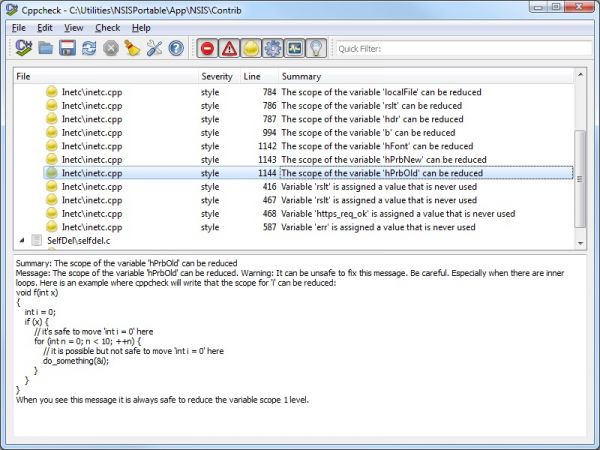
Task: Click the message details text pane
Action: [x=300, y=345]
